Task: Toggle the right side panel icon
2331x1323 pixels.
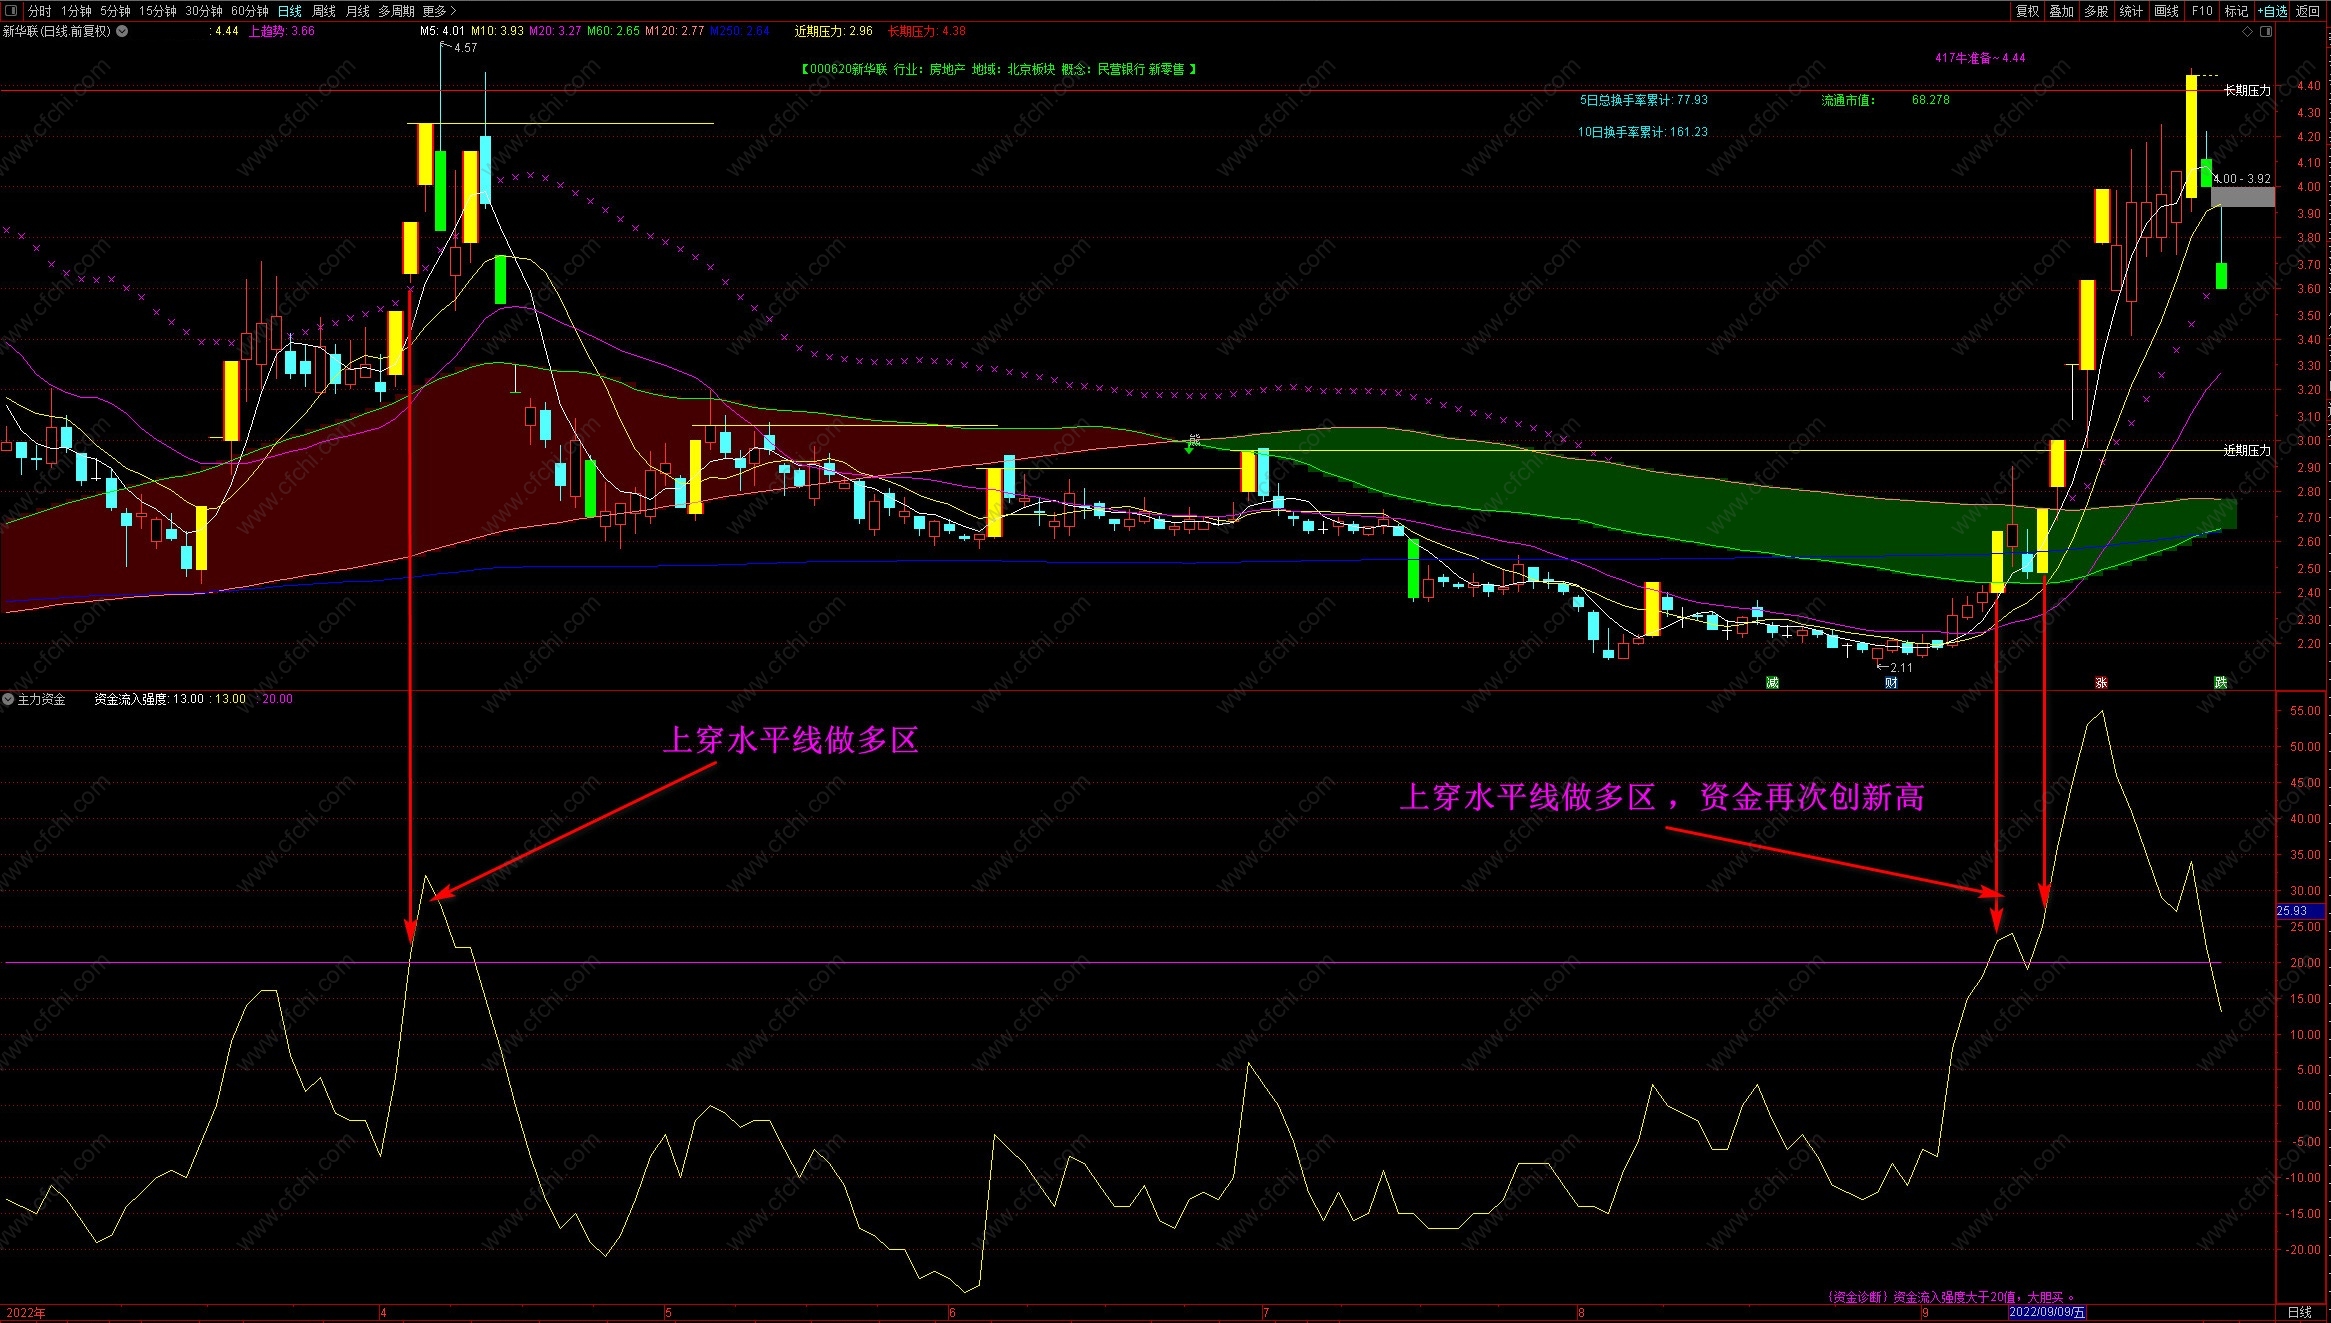Action: (x=2266, y=31)
